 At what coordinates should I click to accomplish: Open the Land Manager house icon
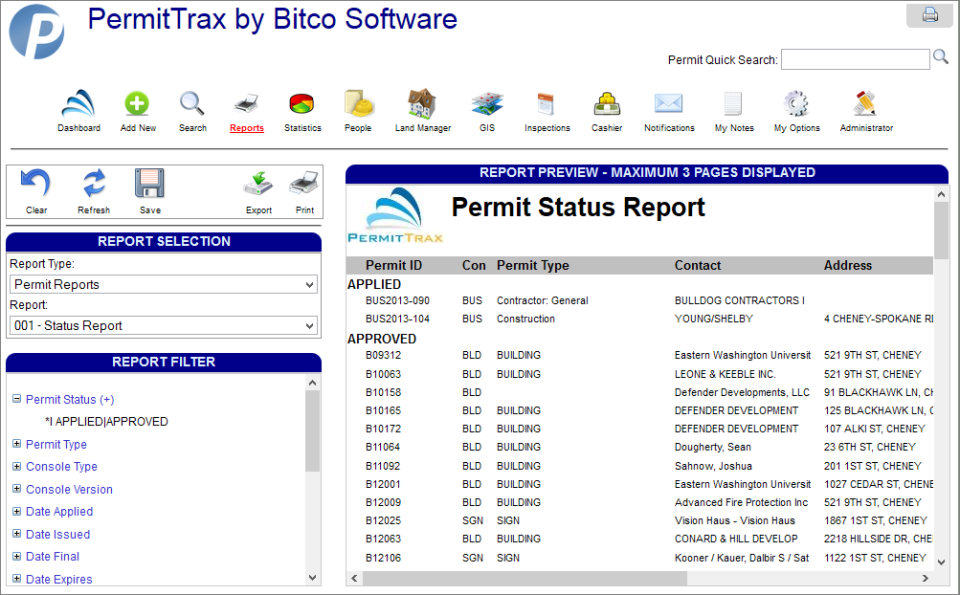(422, 103)
